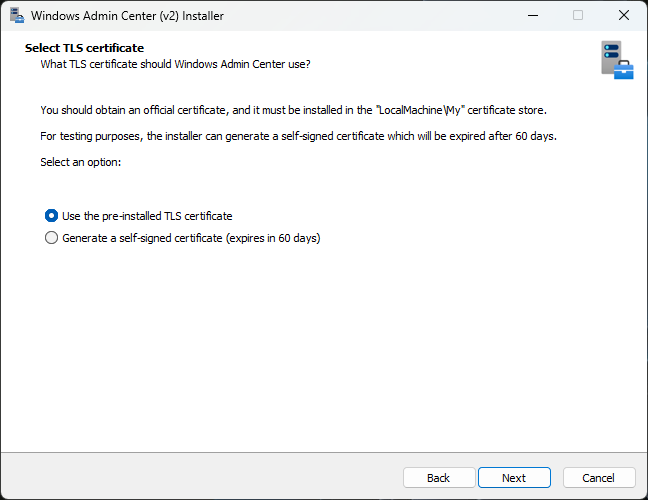Go to the previous step with Back
This screenshot has height=500, width=648.
438,478
